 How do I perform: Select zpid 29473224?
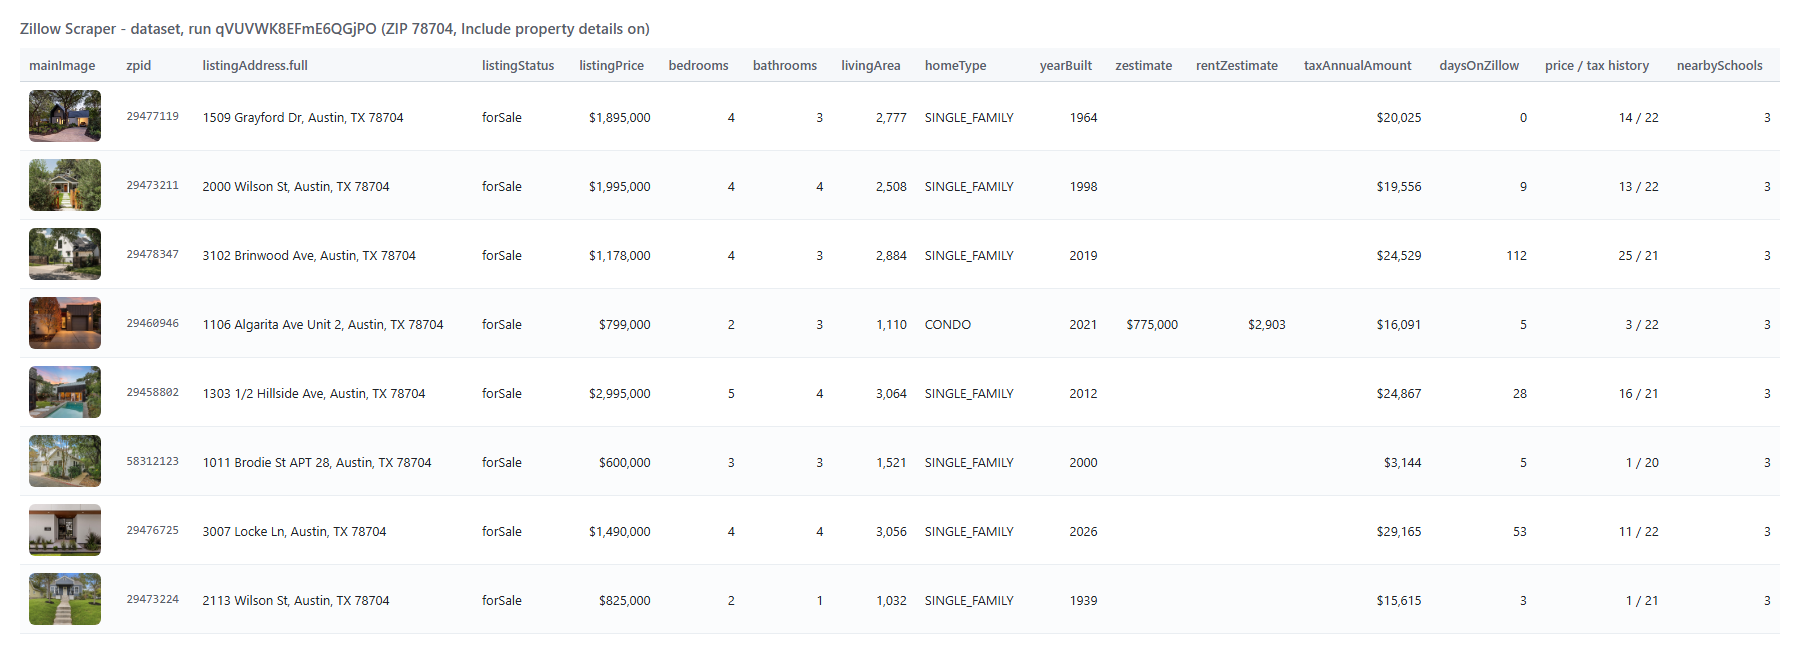[152, 599]
